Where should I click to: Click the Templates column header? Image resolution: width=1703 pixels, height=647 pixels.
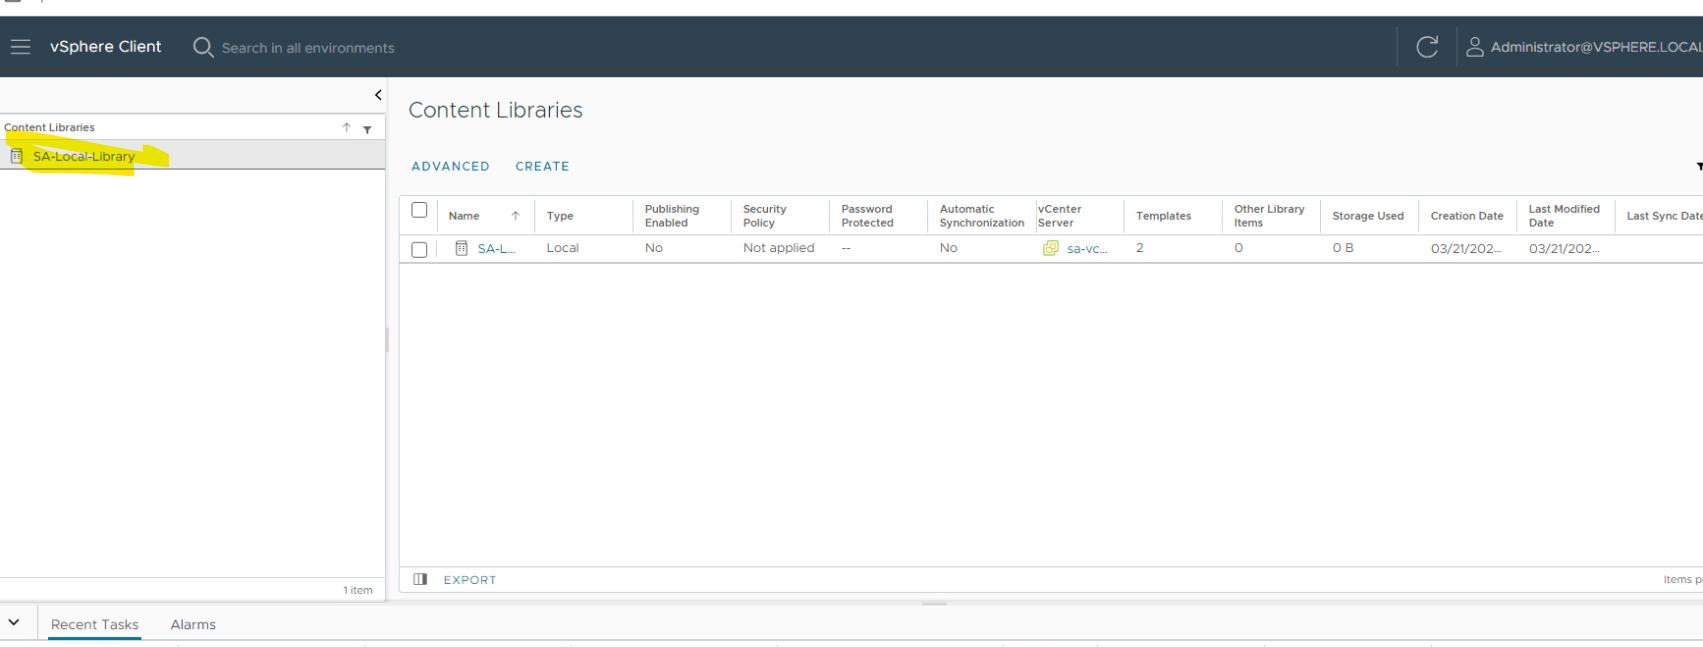[x=1163, y=216]
